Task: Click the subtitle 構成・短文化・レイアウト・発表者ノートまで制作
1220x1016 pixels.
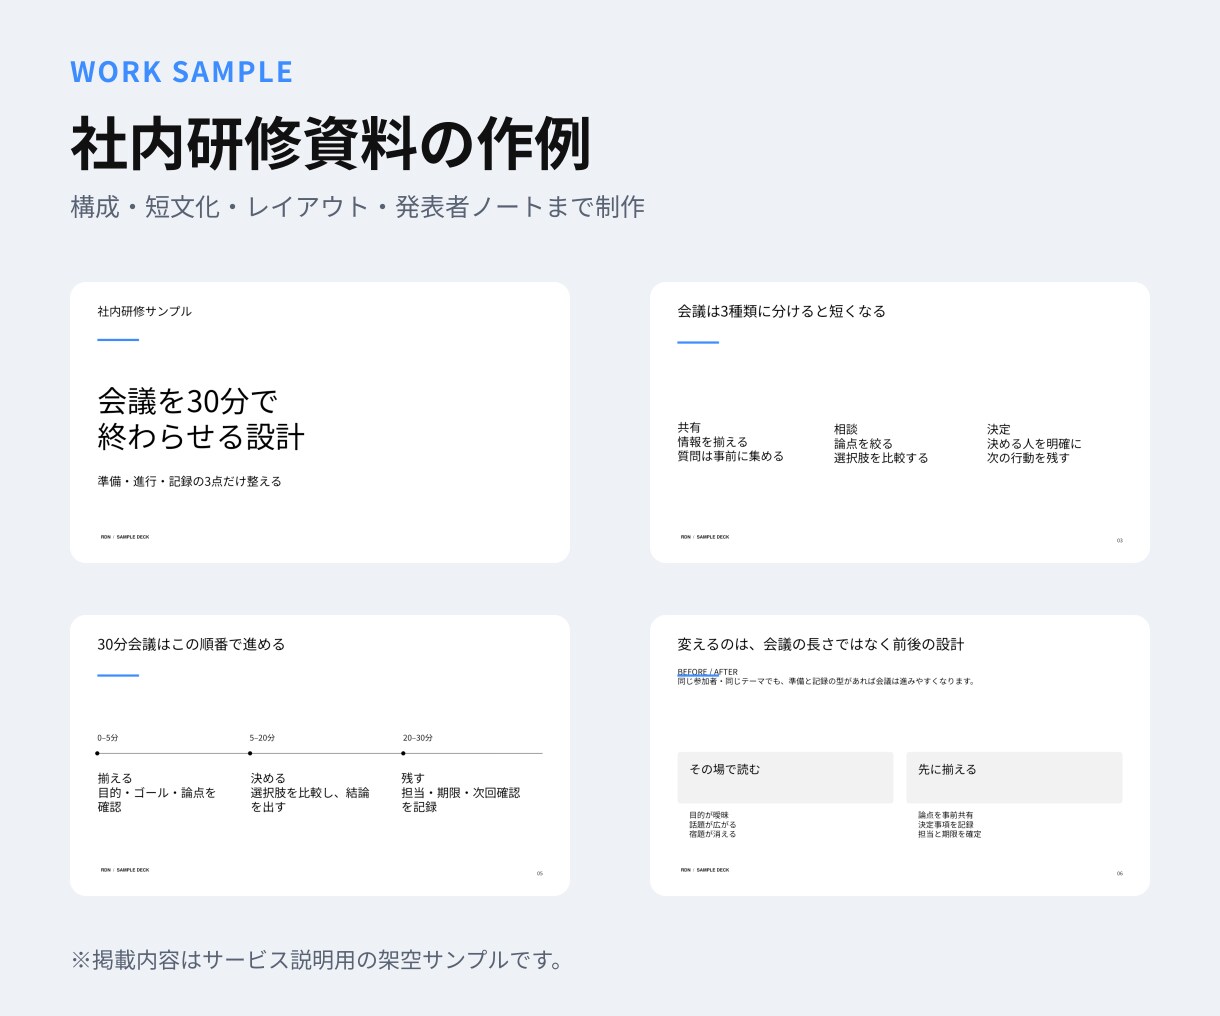Action: pos(357,207)
